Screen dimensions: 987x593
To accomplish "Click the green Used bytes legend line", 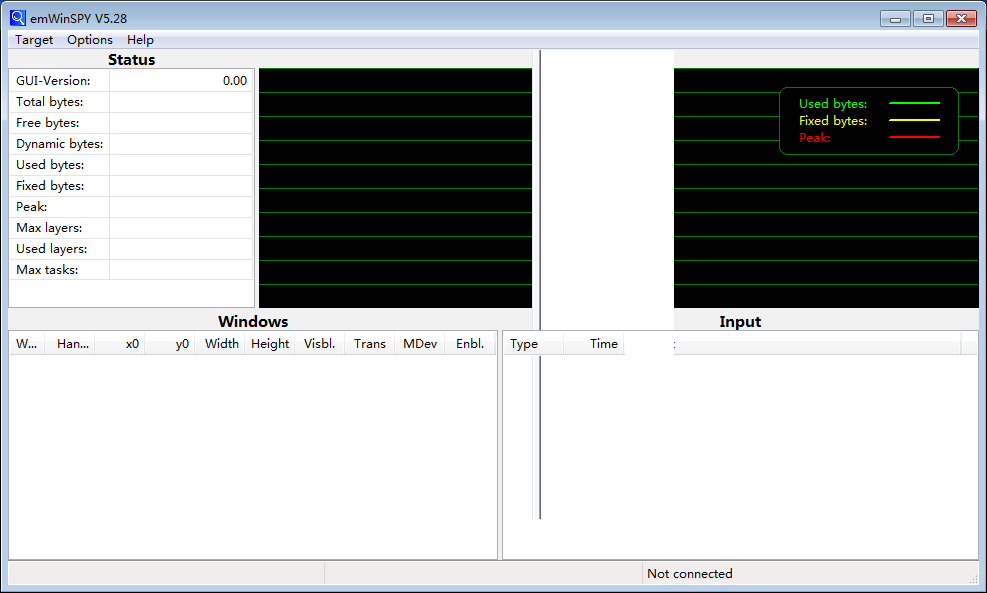I will (x=914, y=103).
